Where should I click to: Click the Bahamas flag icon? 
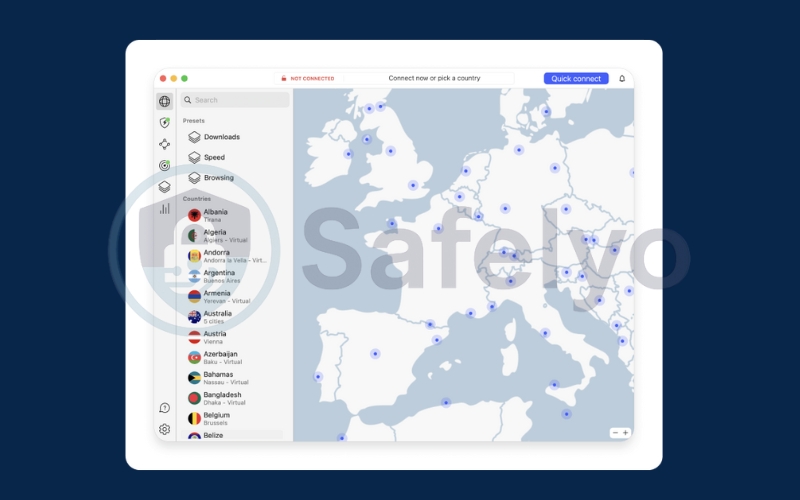coord(194,378)
